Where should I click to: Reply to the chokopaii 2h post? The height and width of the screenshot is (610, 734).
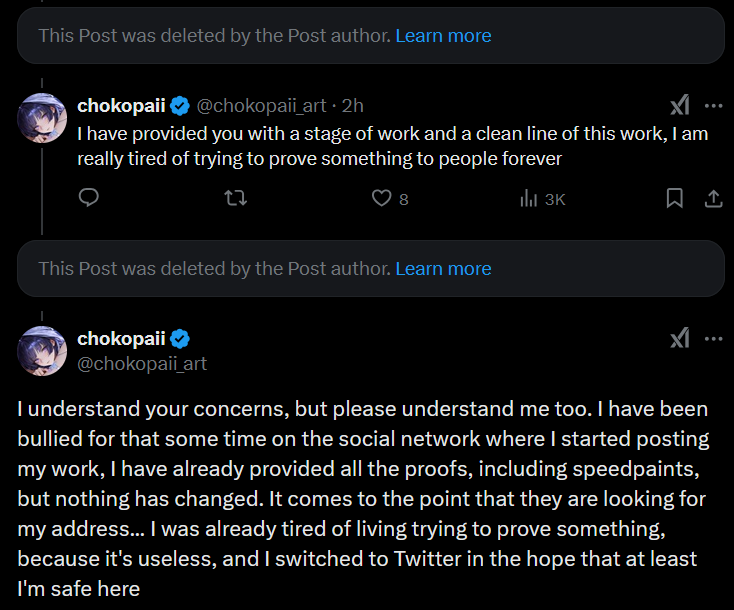[88, 199]
